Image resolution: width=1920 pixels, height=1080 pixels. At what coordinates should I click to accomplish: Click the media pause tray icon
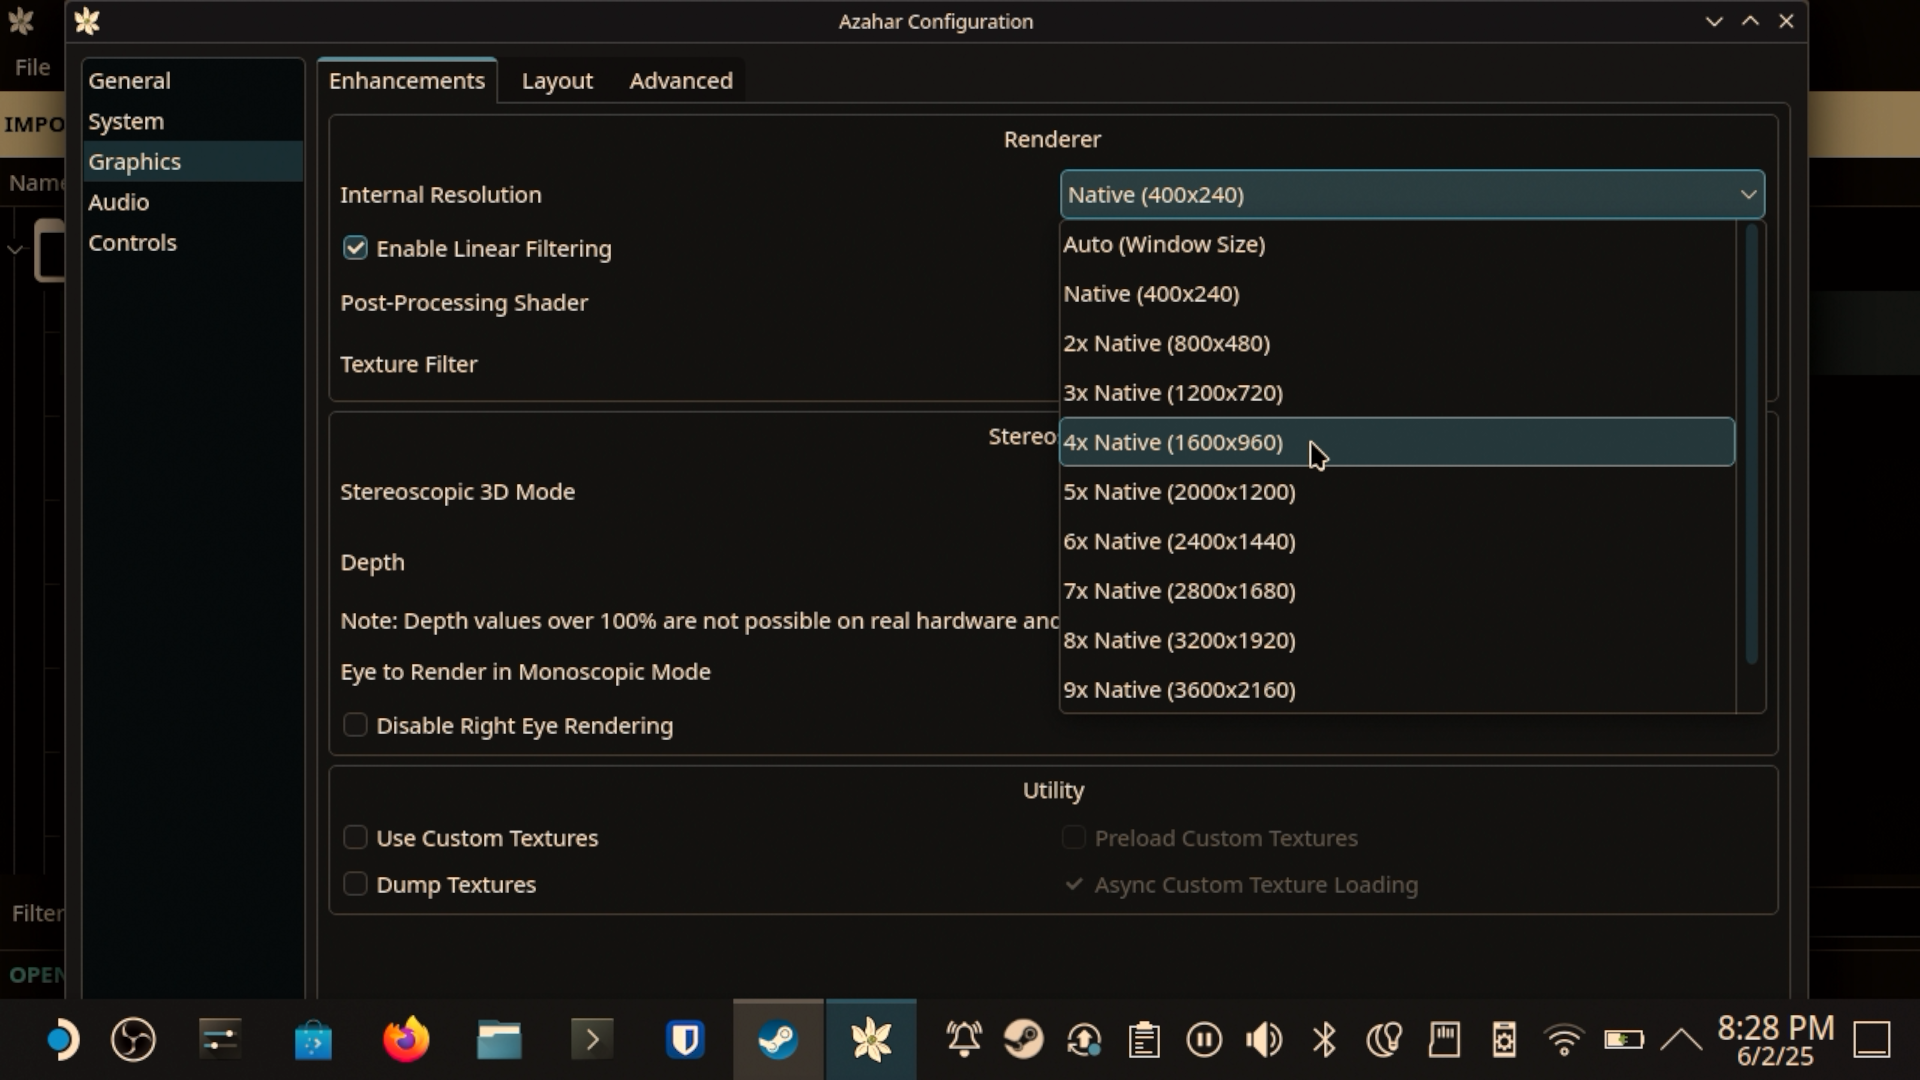coord(1204,1041)
